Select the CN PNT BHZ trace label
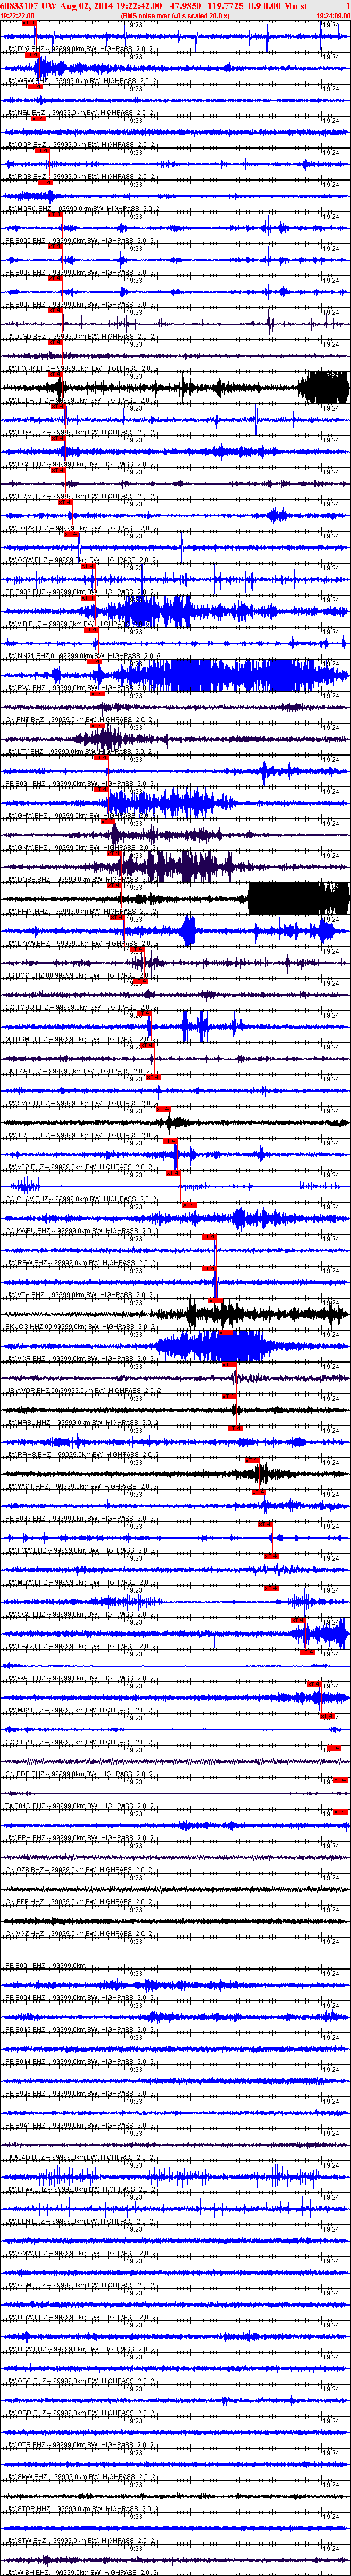The height and width of the screenshot is (2576, 351). (79, 721)
